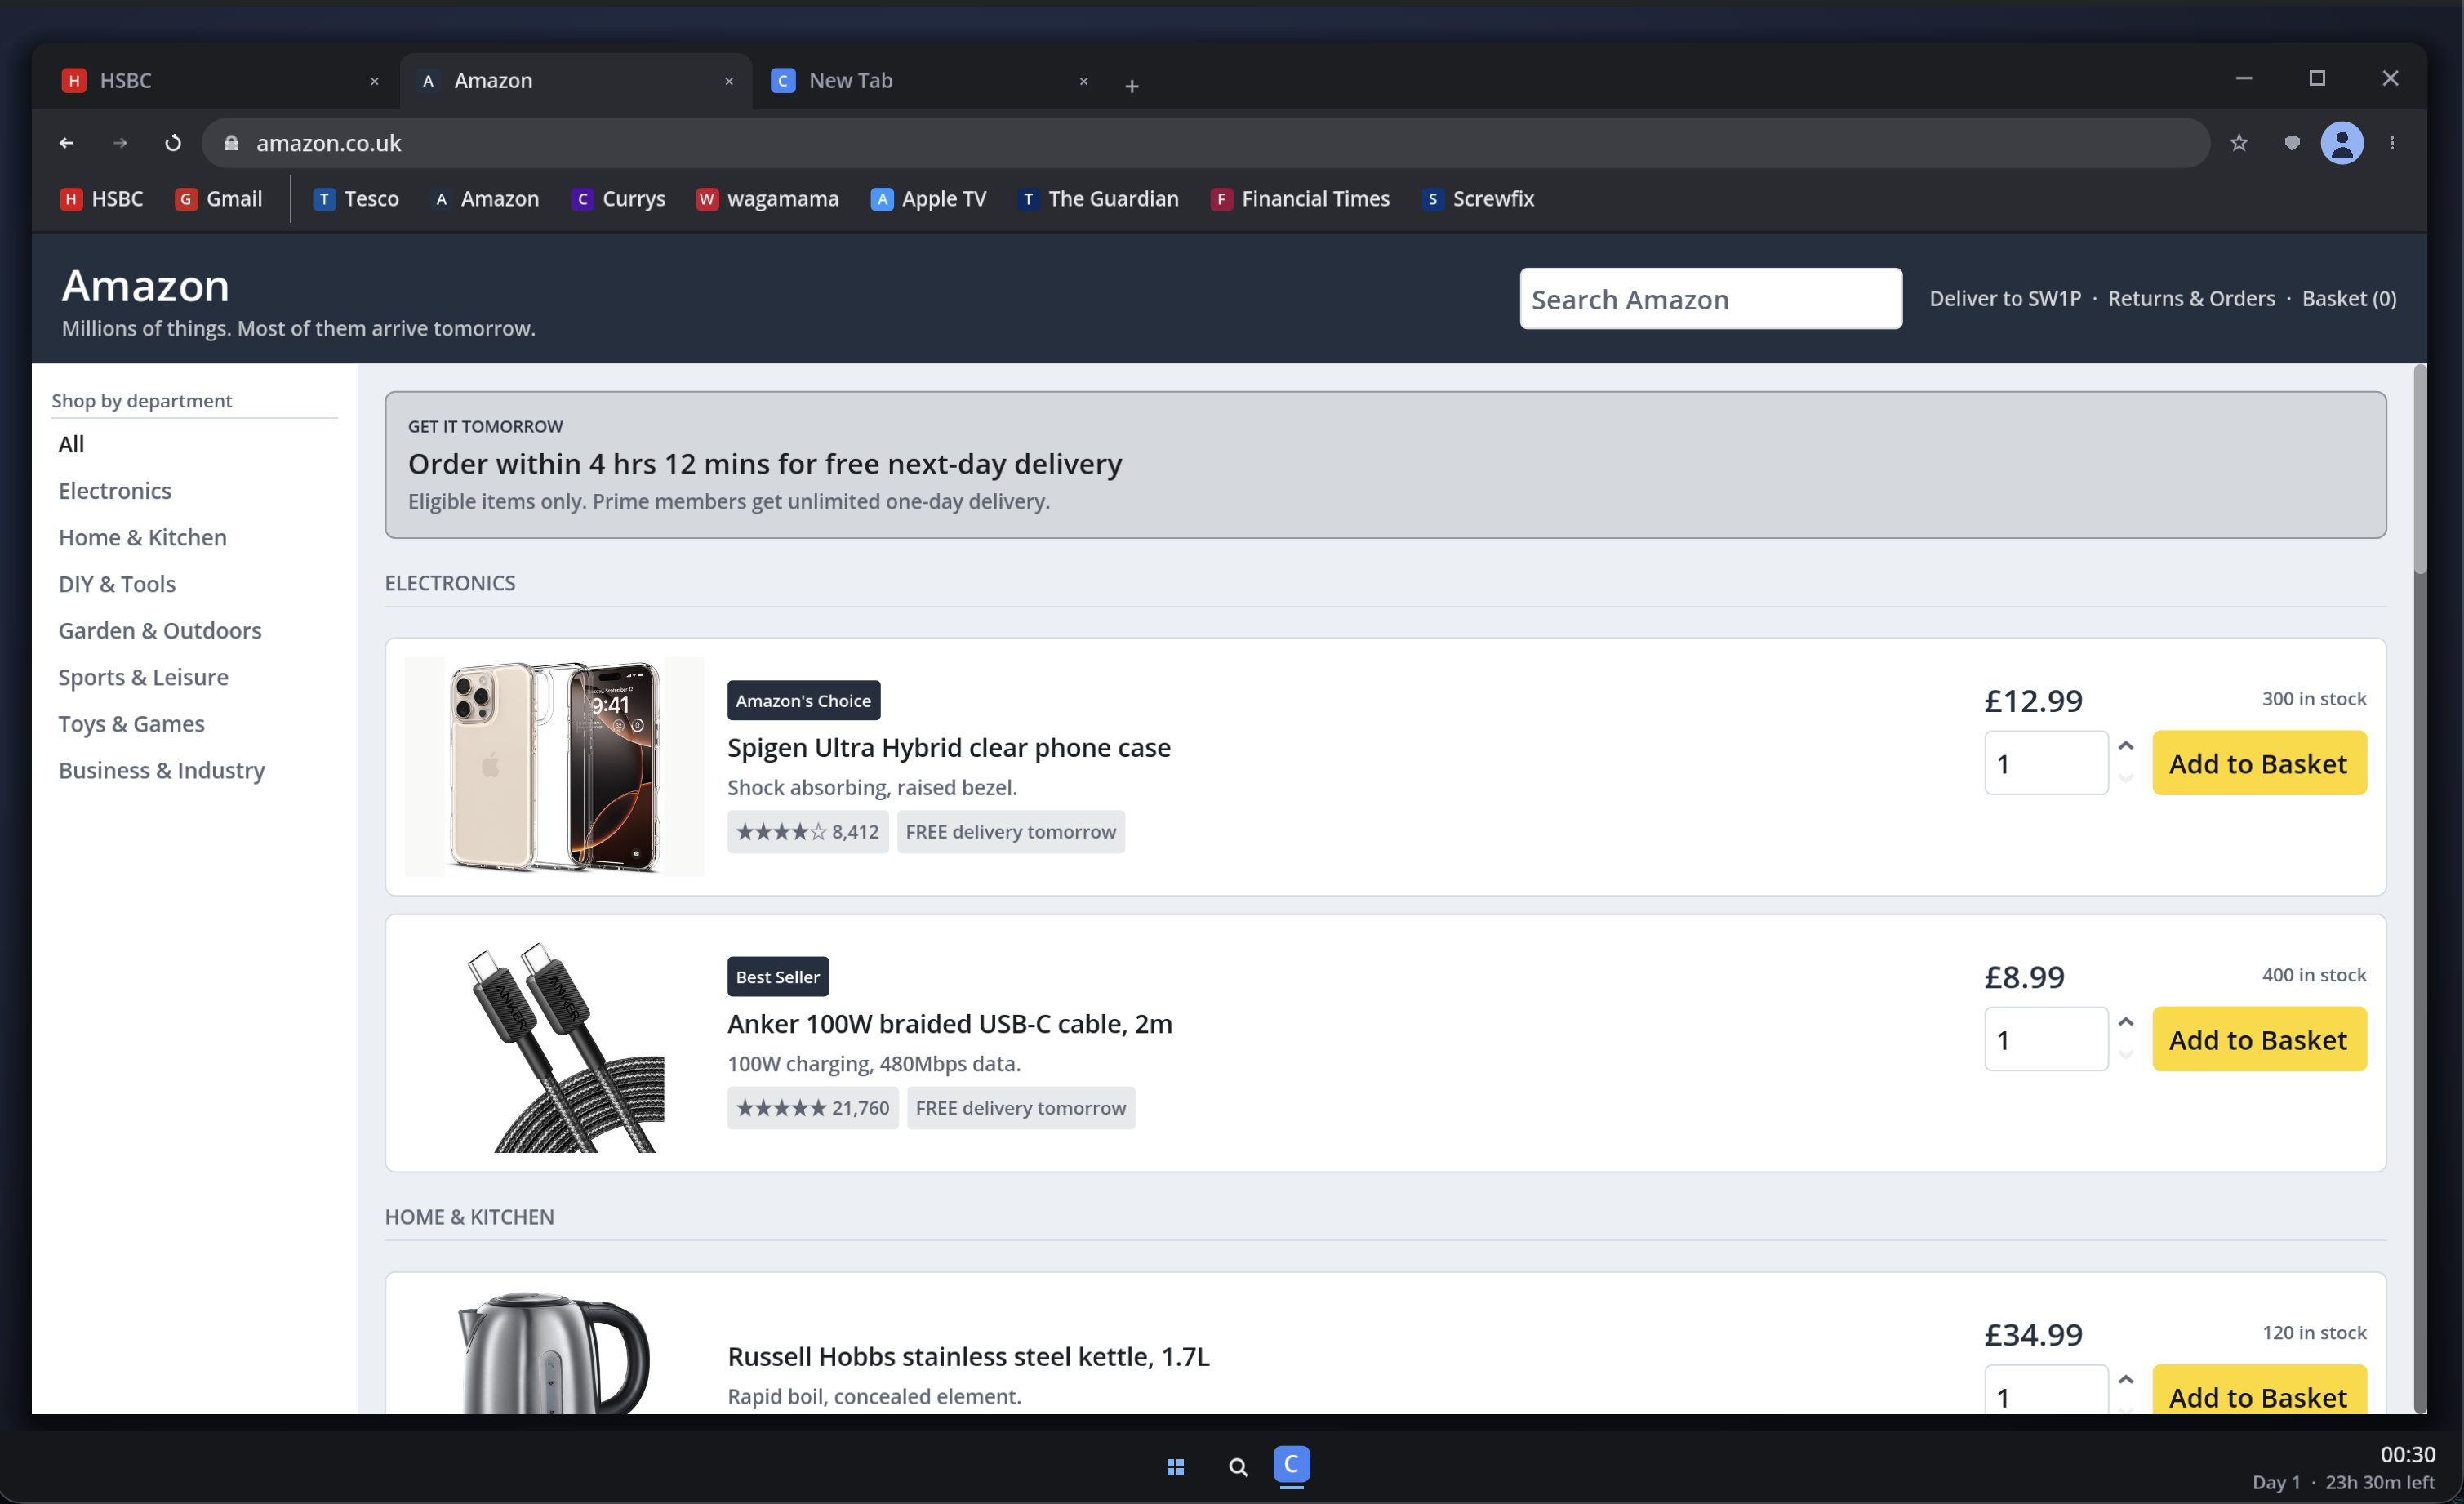Open the Russell Hobbs kettle product image
Image resolution: width=2464 pixels, height=1504 pixels.
[554, 1353]
